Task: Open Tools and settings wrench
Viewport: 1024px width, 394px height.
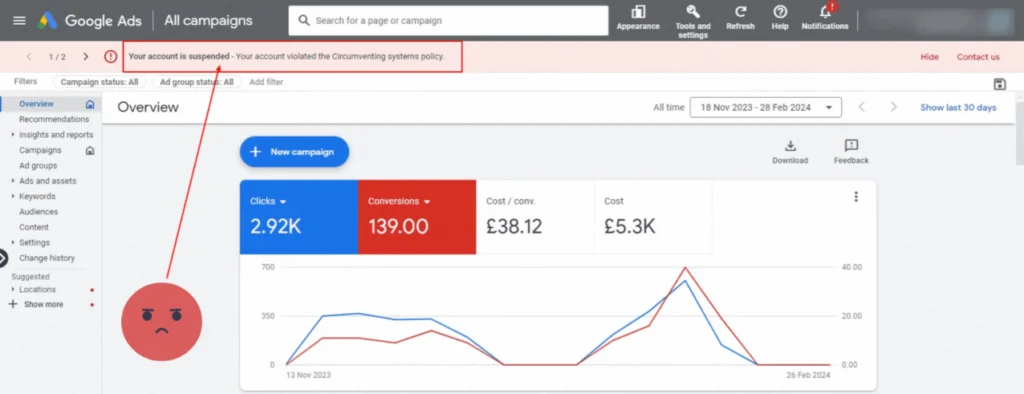Action: click(x=693, y=12)
